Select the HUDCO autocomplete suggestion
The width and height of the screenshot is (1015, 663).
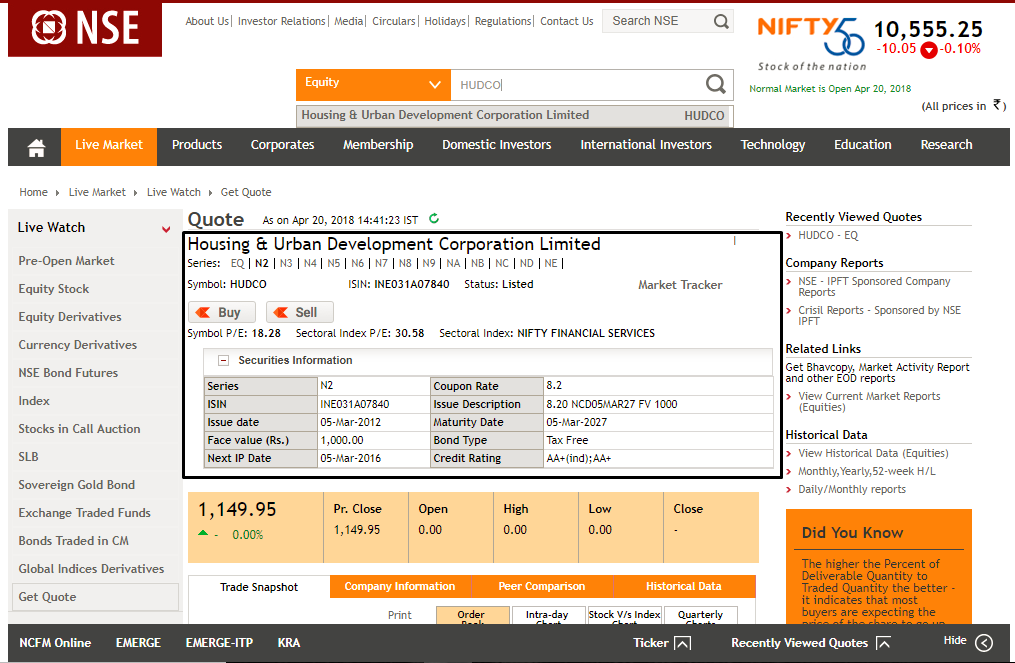[x=514, y=115]
